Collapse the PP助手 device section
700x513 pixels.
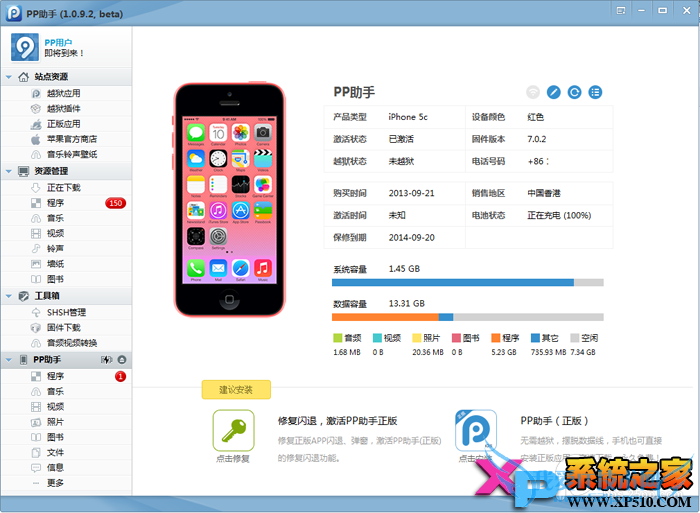8,359
